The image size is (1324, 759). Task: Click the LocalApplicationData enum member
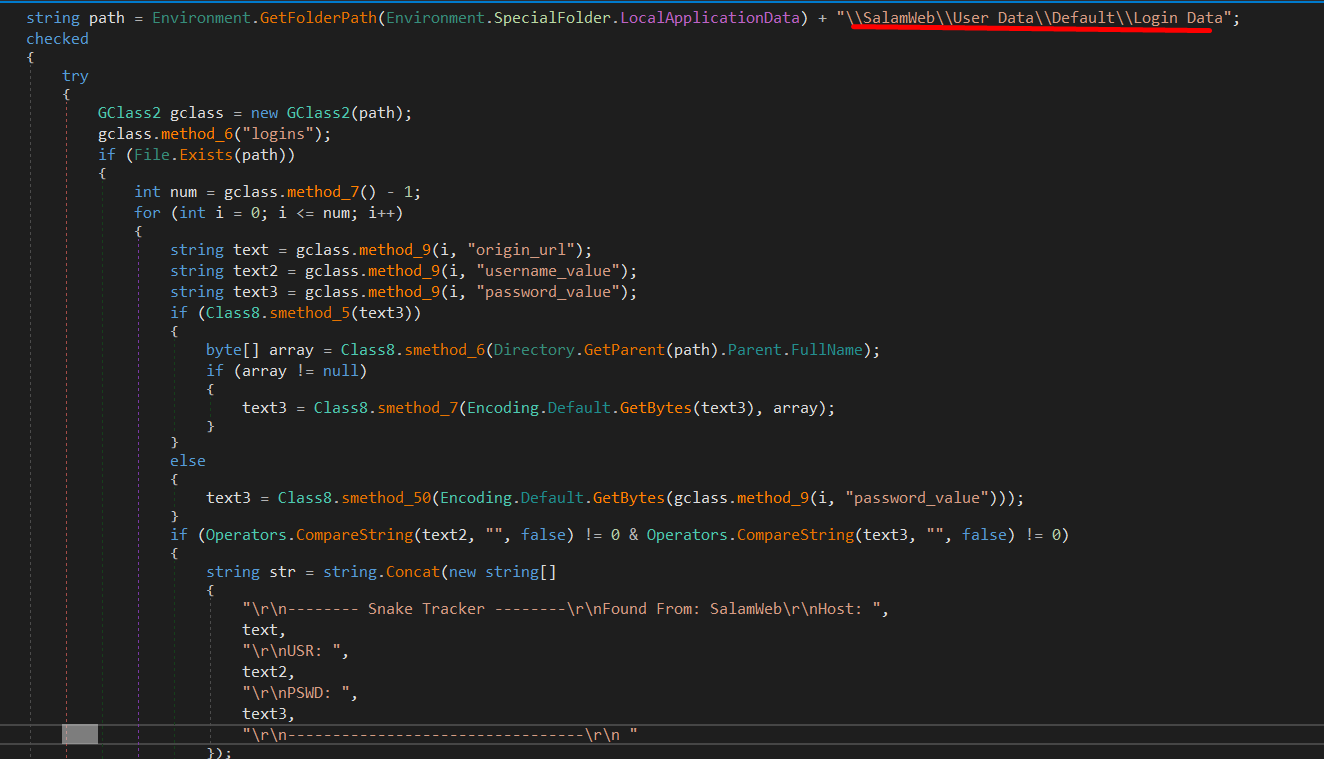click(x=711, y=18)
